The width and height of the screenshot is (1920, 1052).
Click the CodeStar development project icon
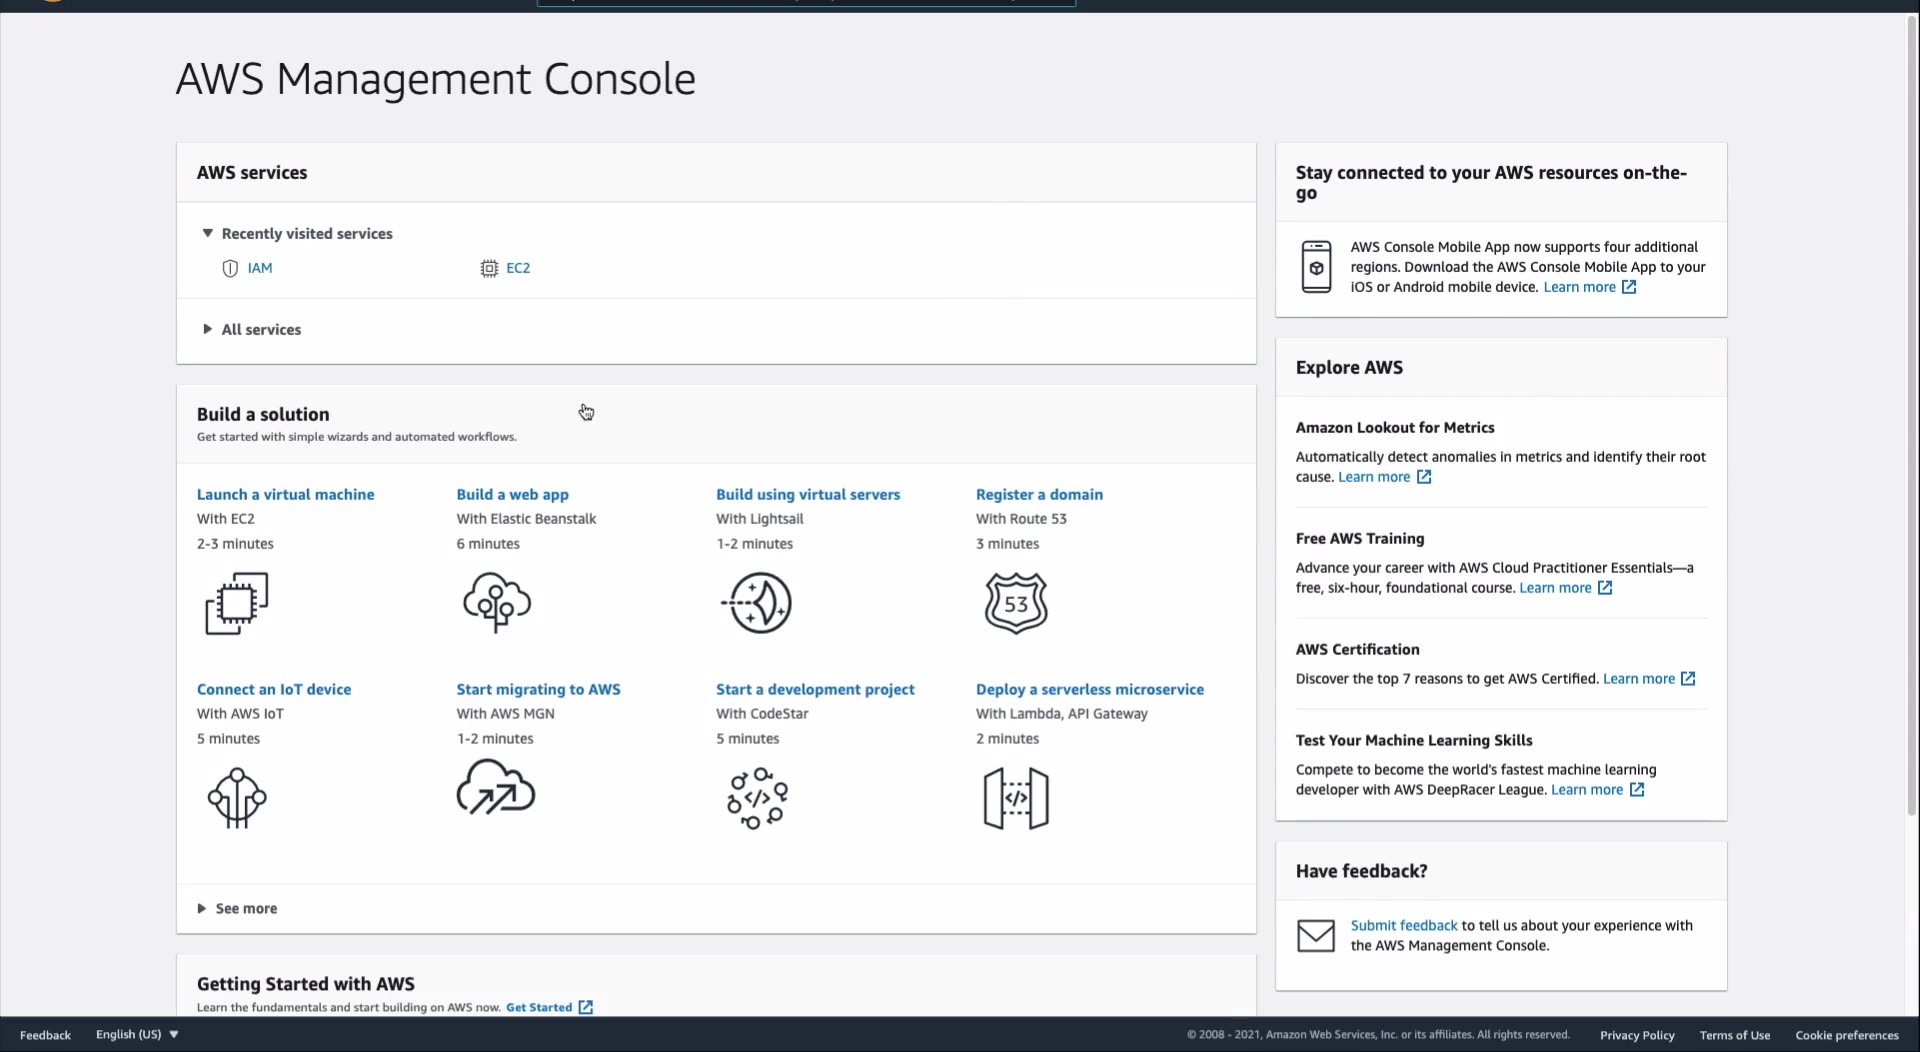pyautogui.click(x=757, y=798)
